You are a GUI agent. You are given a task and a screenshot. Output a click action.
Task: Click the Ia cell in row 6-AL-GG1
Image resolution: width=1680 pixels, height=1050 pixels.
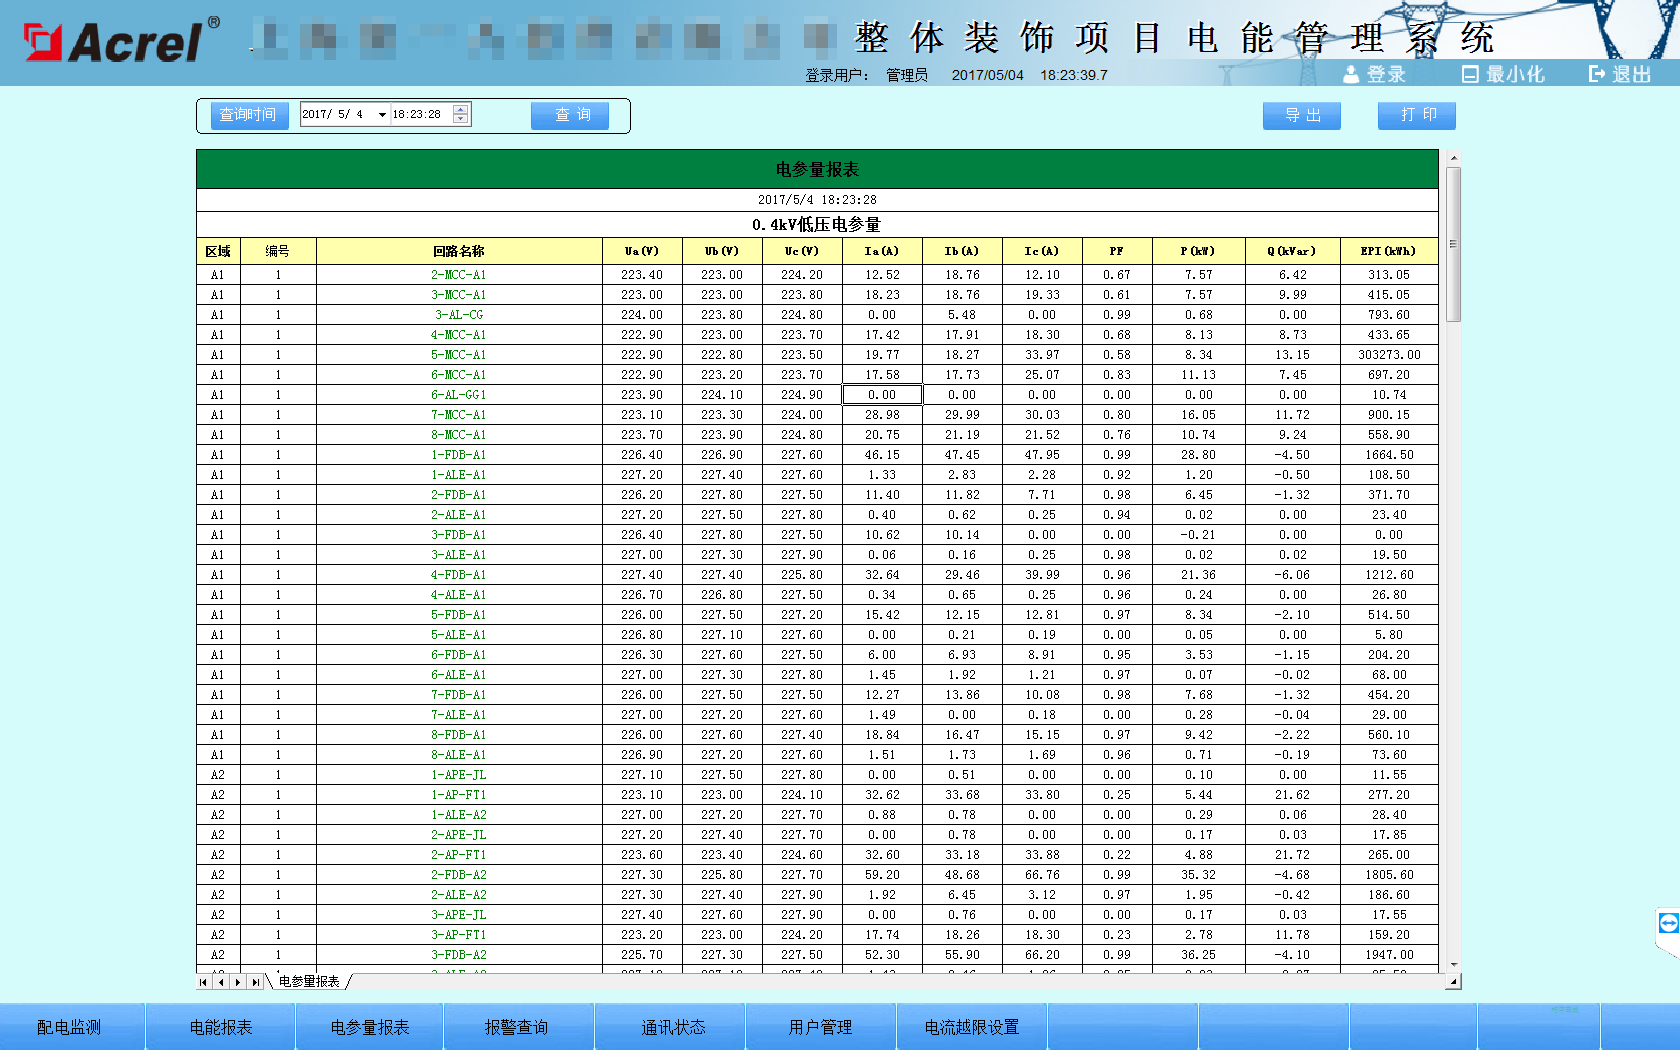coord(882,395)
